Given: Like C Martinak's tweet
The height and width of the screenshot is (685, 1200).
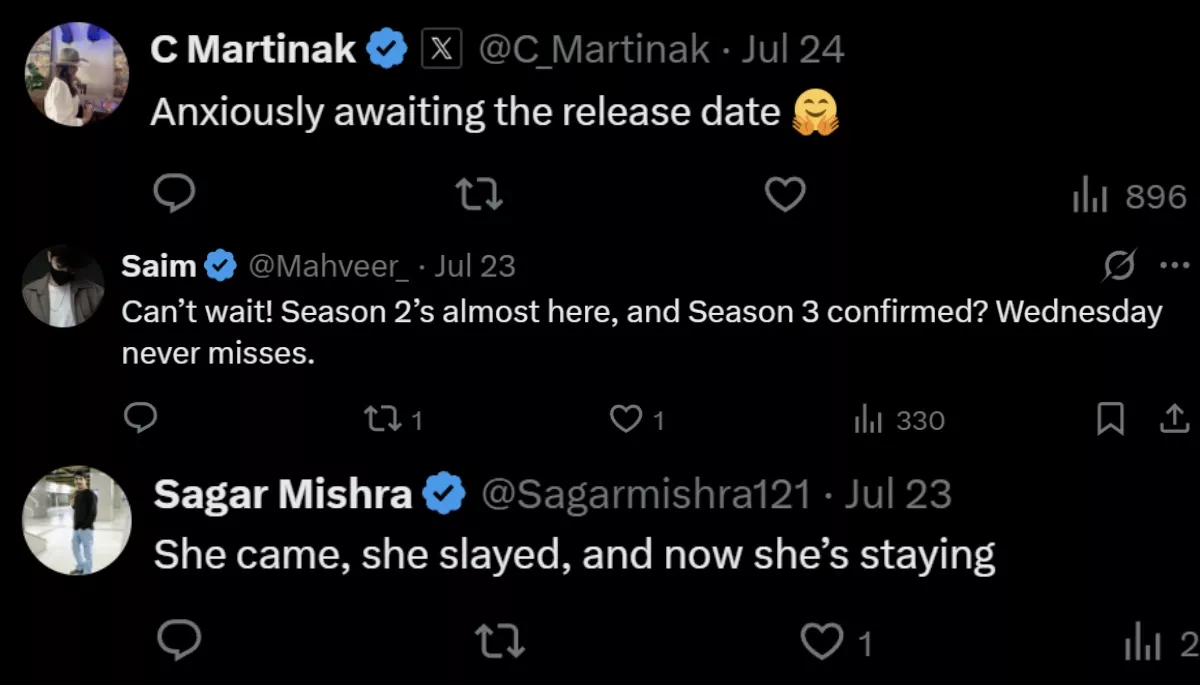Looking at the screenshot, I should (x=785, y=195).
